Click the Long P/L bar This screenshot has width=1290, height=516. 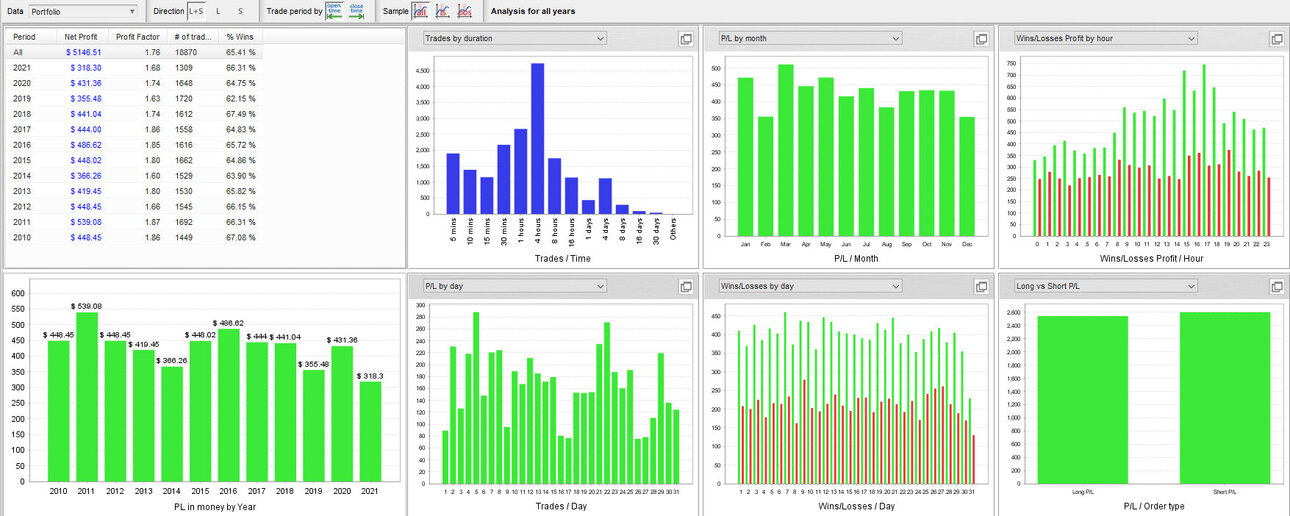tap(1083, 400)
